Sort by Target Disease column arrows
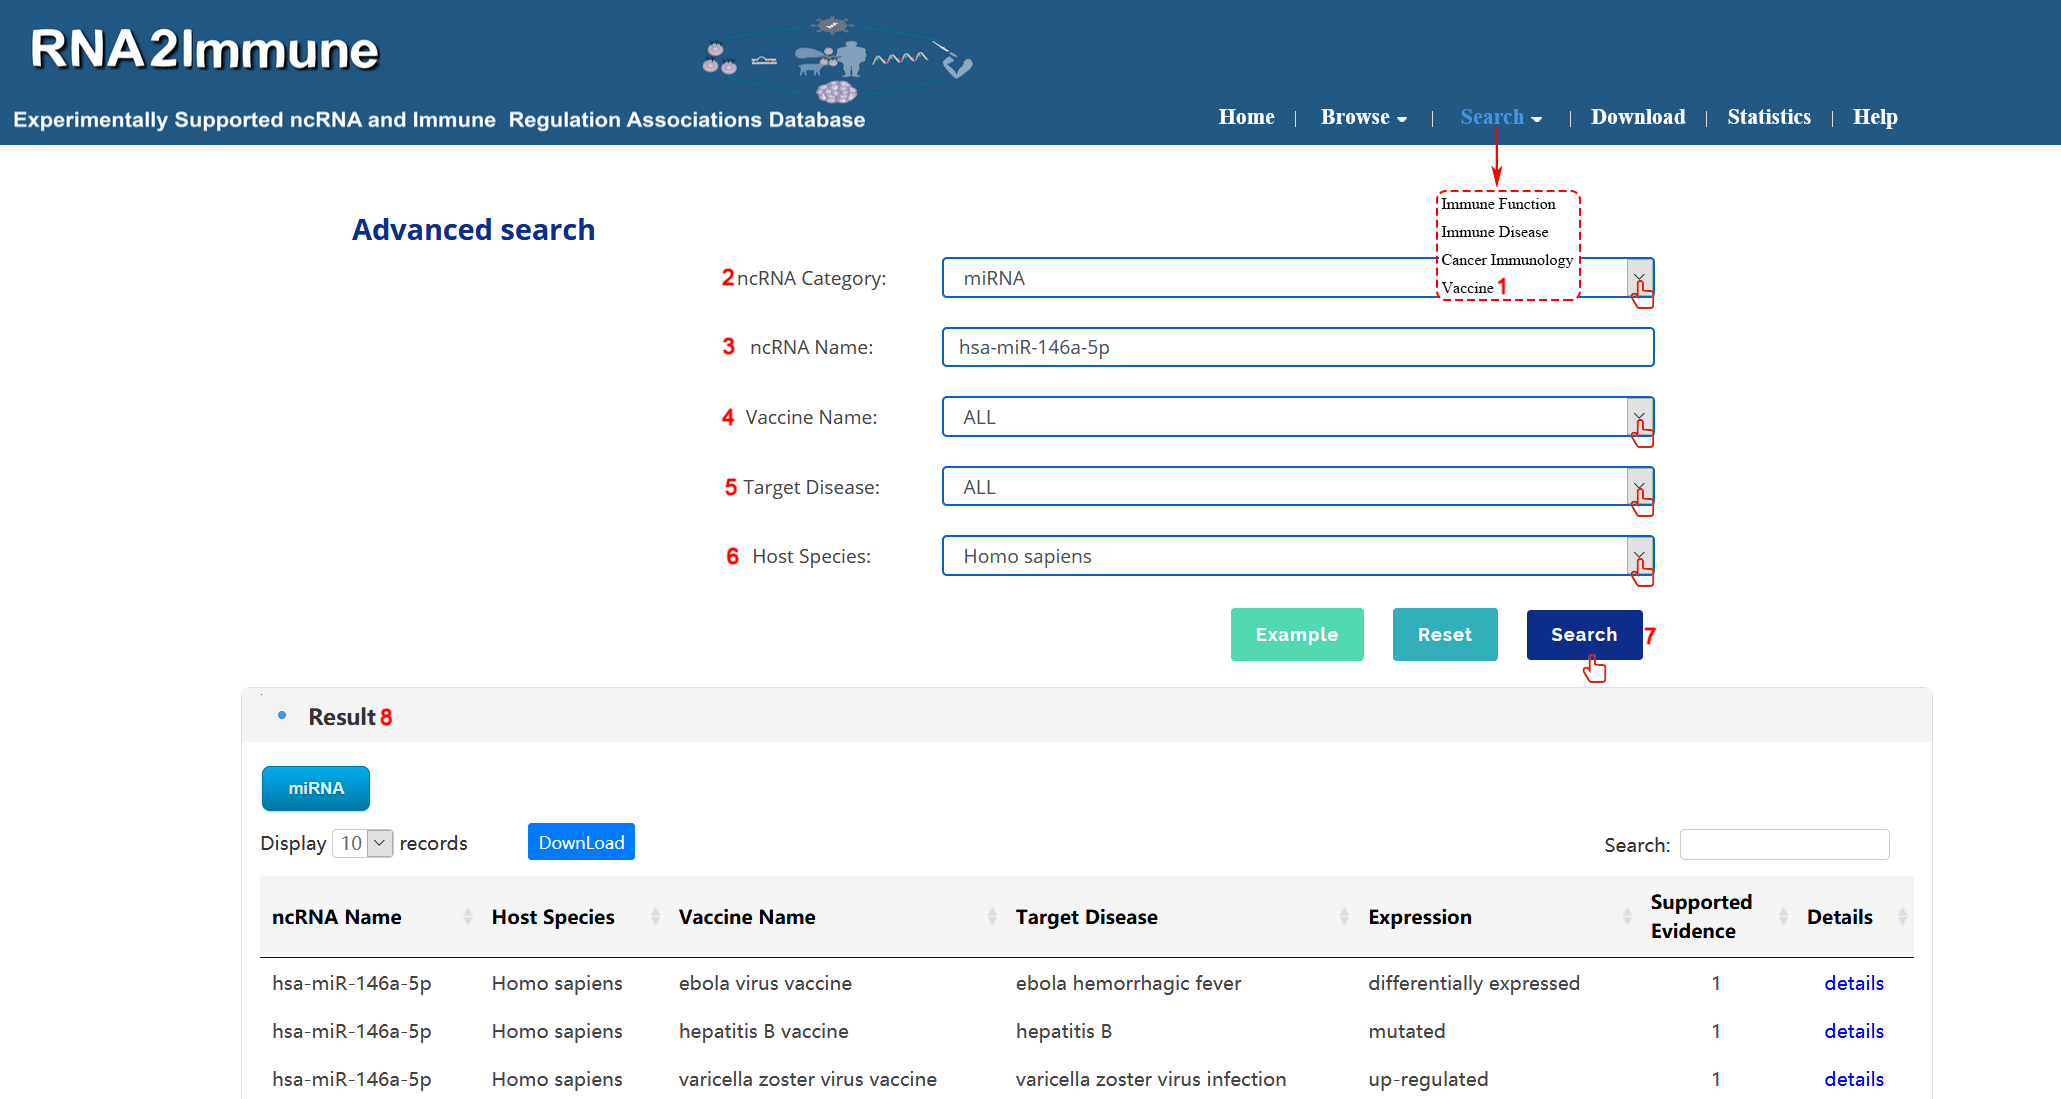2061x1099 pixels. [x=1343, y=917]
